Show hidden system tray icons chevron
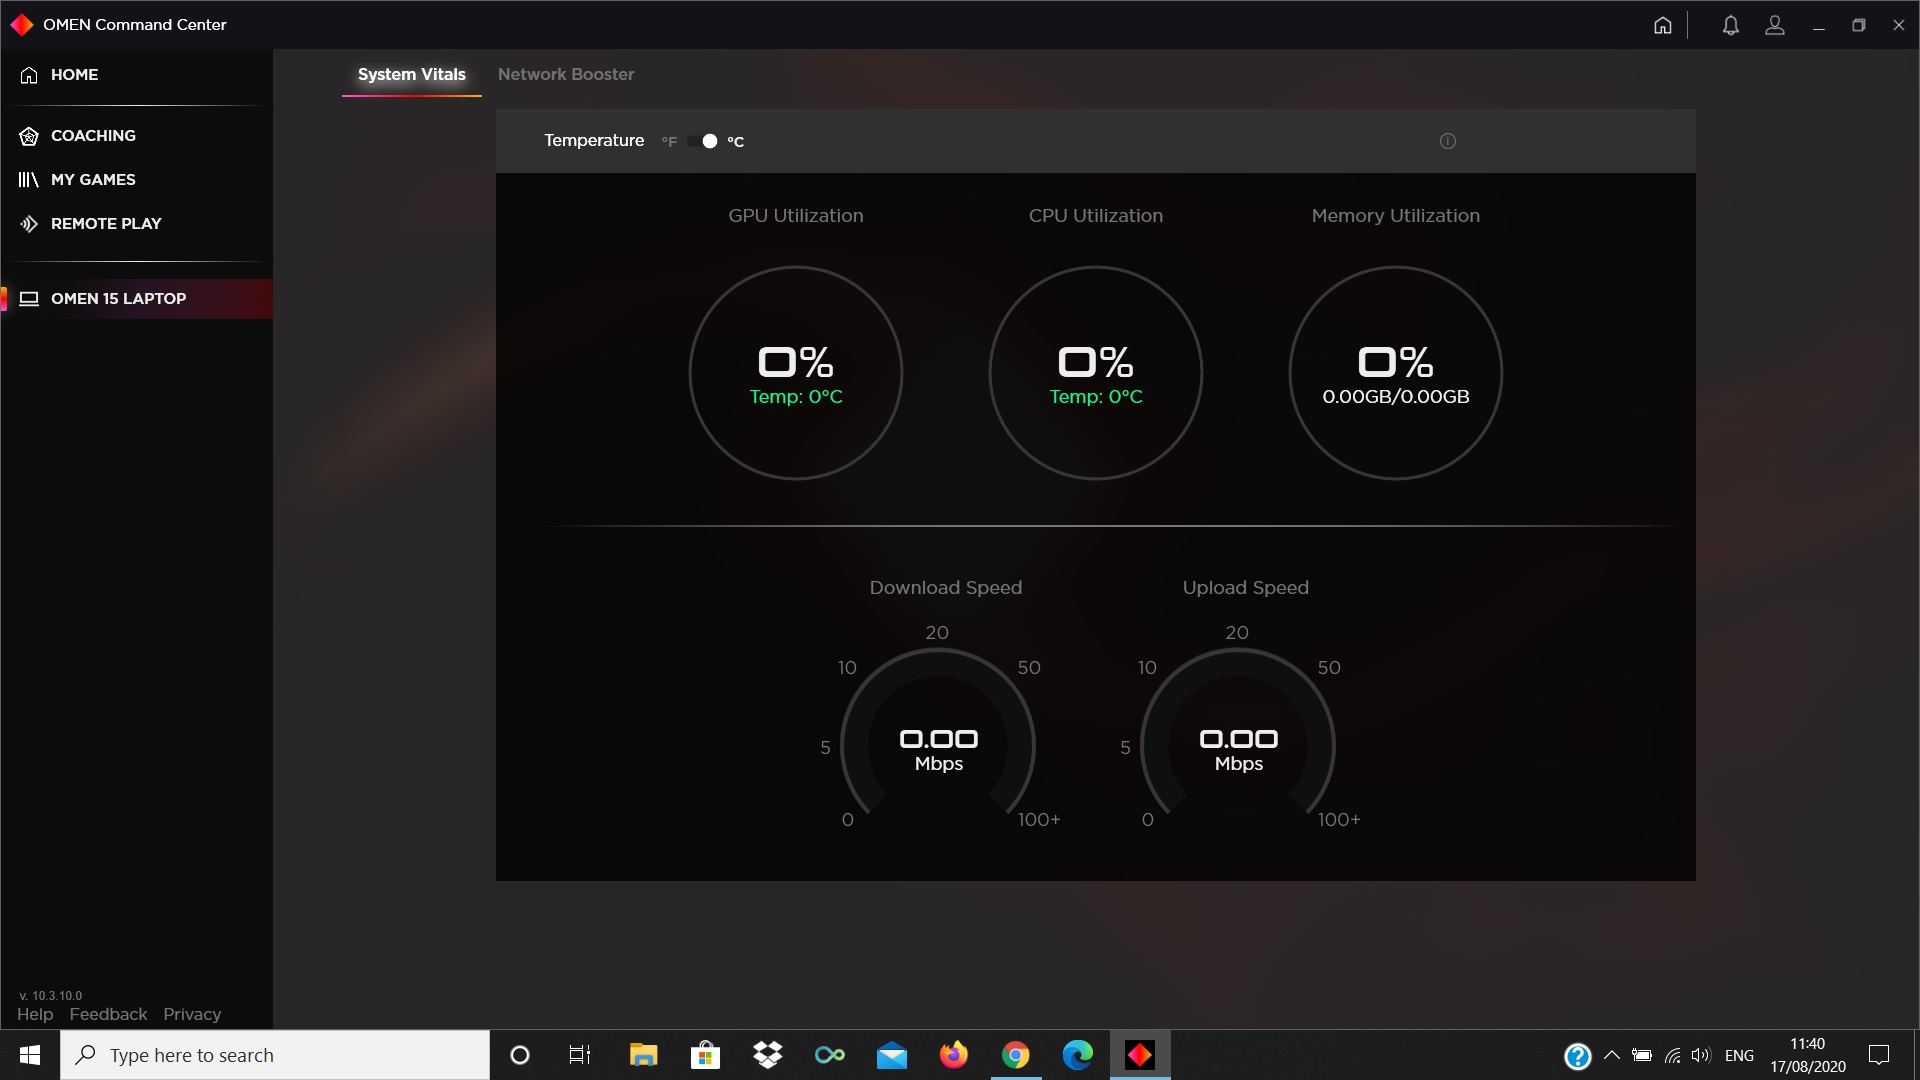Screen dimensions: 1920x1080 click(1611, 1055)
